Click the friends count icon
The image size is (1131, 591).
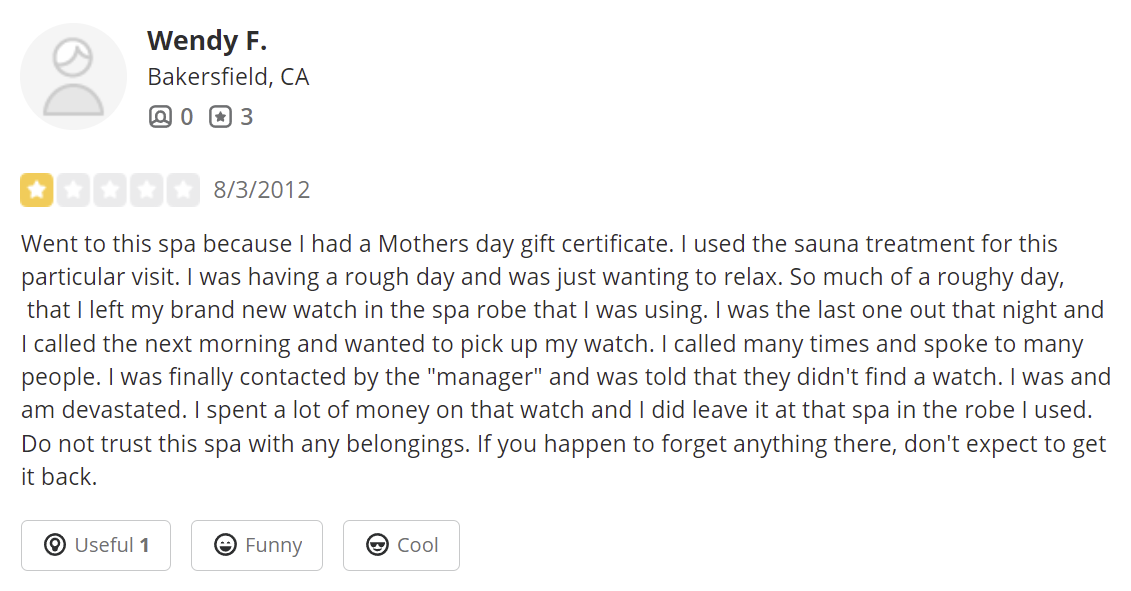coord(160,117)
